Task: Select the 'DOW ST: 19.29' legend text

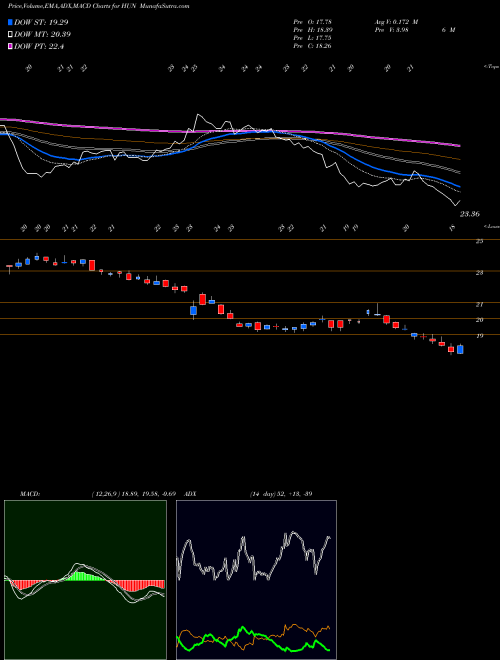Action: (41, 22)
